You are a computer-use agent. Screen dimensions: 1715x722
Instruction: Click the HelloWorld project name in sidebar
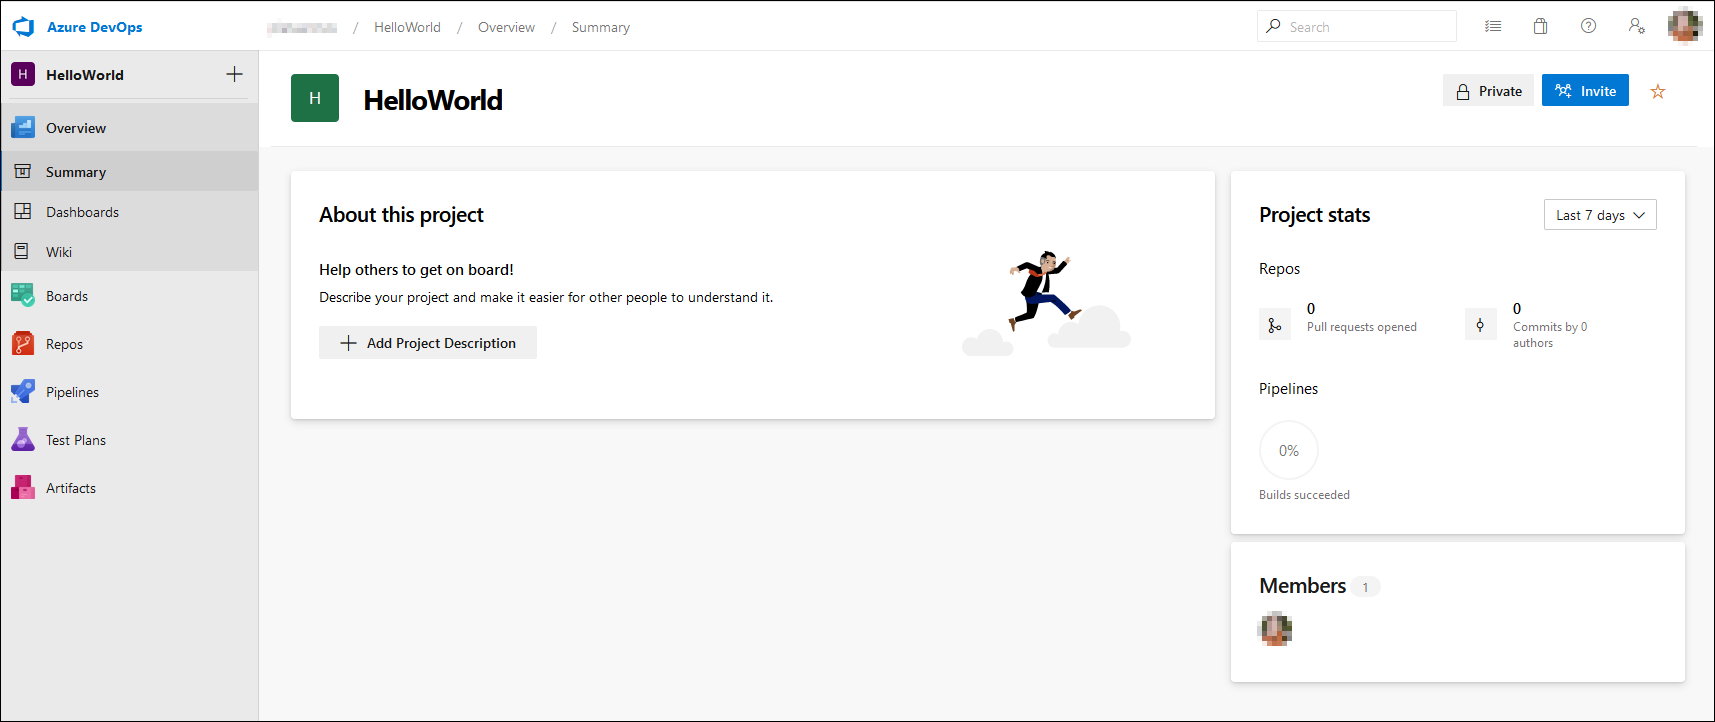pos(85,75)
